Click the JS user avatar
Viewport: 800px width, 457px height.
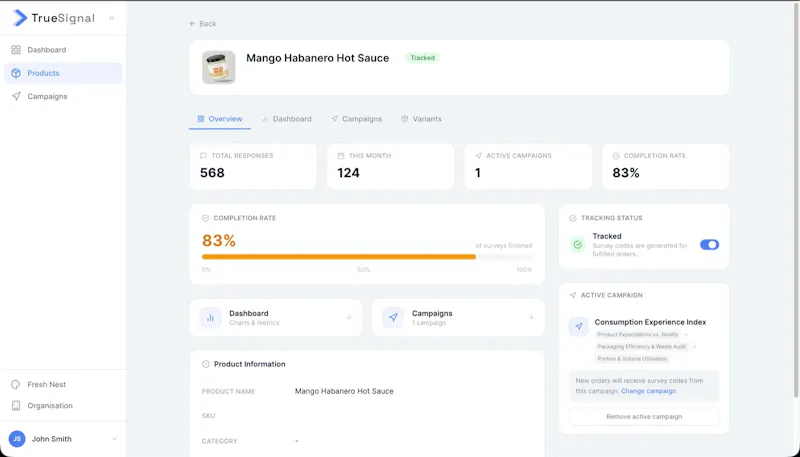point(17,439)
